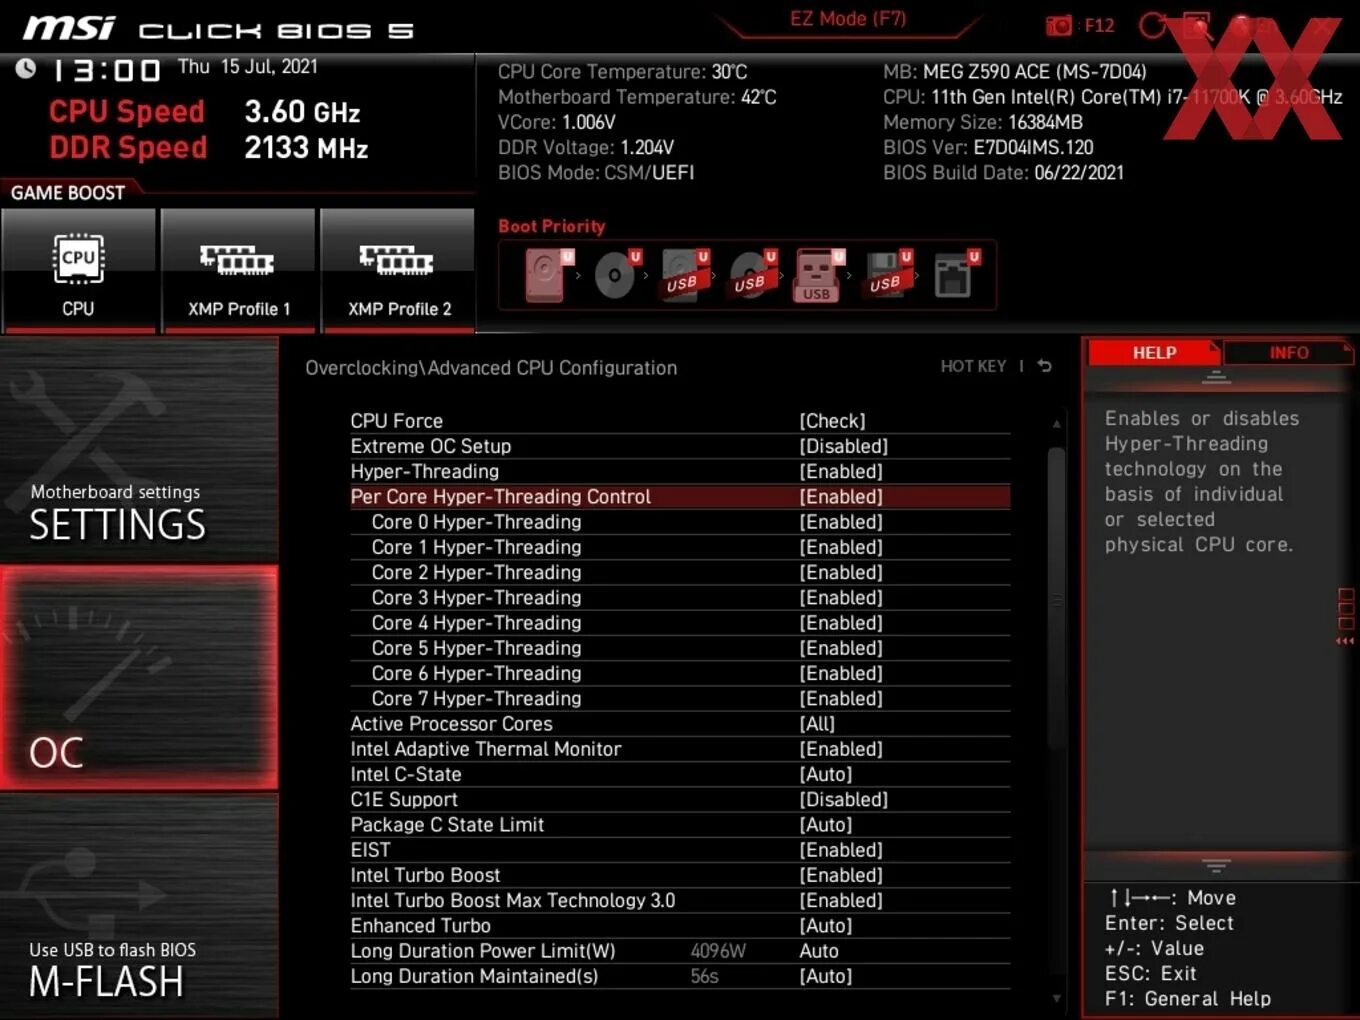Select the USB floppy boot device icon

click(x=887, y=275)
